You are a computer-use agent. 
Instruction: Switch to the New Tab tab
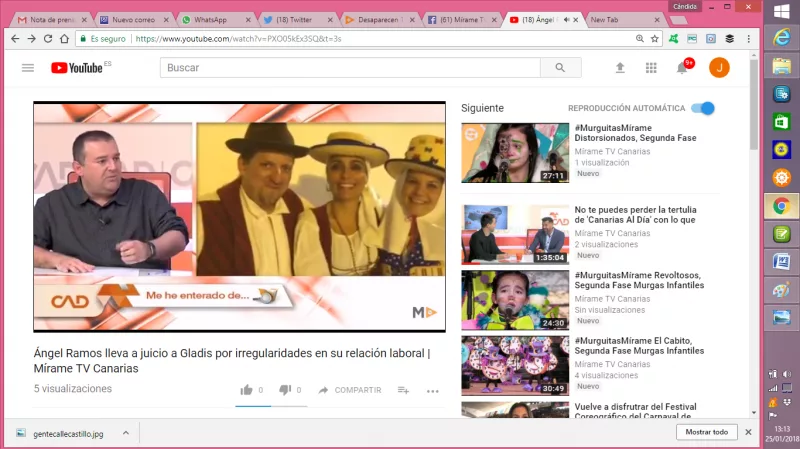[623, 20]
